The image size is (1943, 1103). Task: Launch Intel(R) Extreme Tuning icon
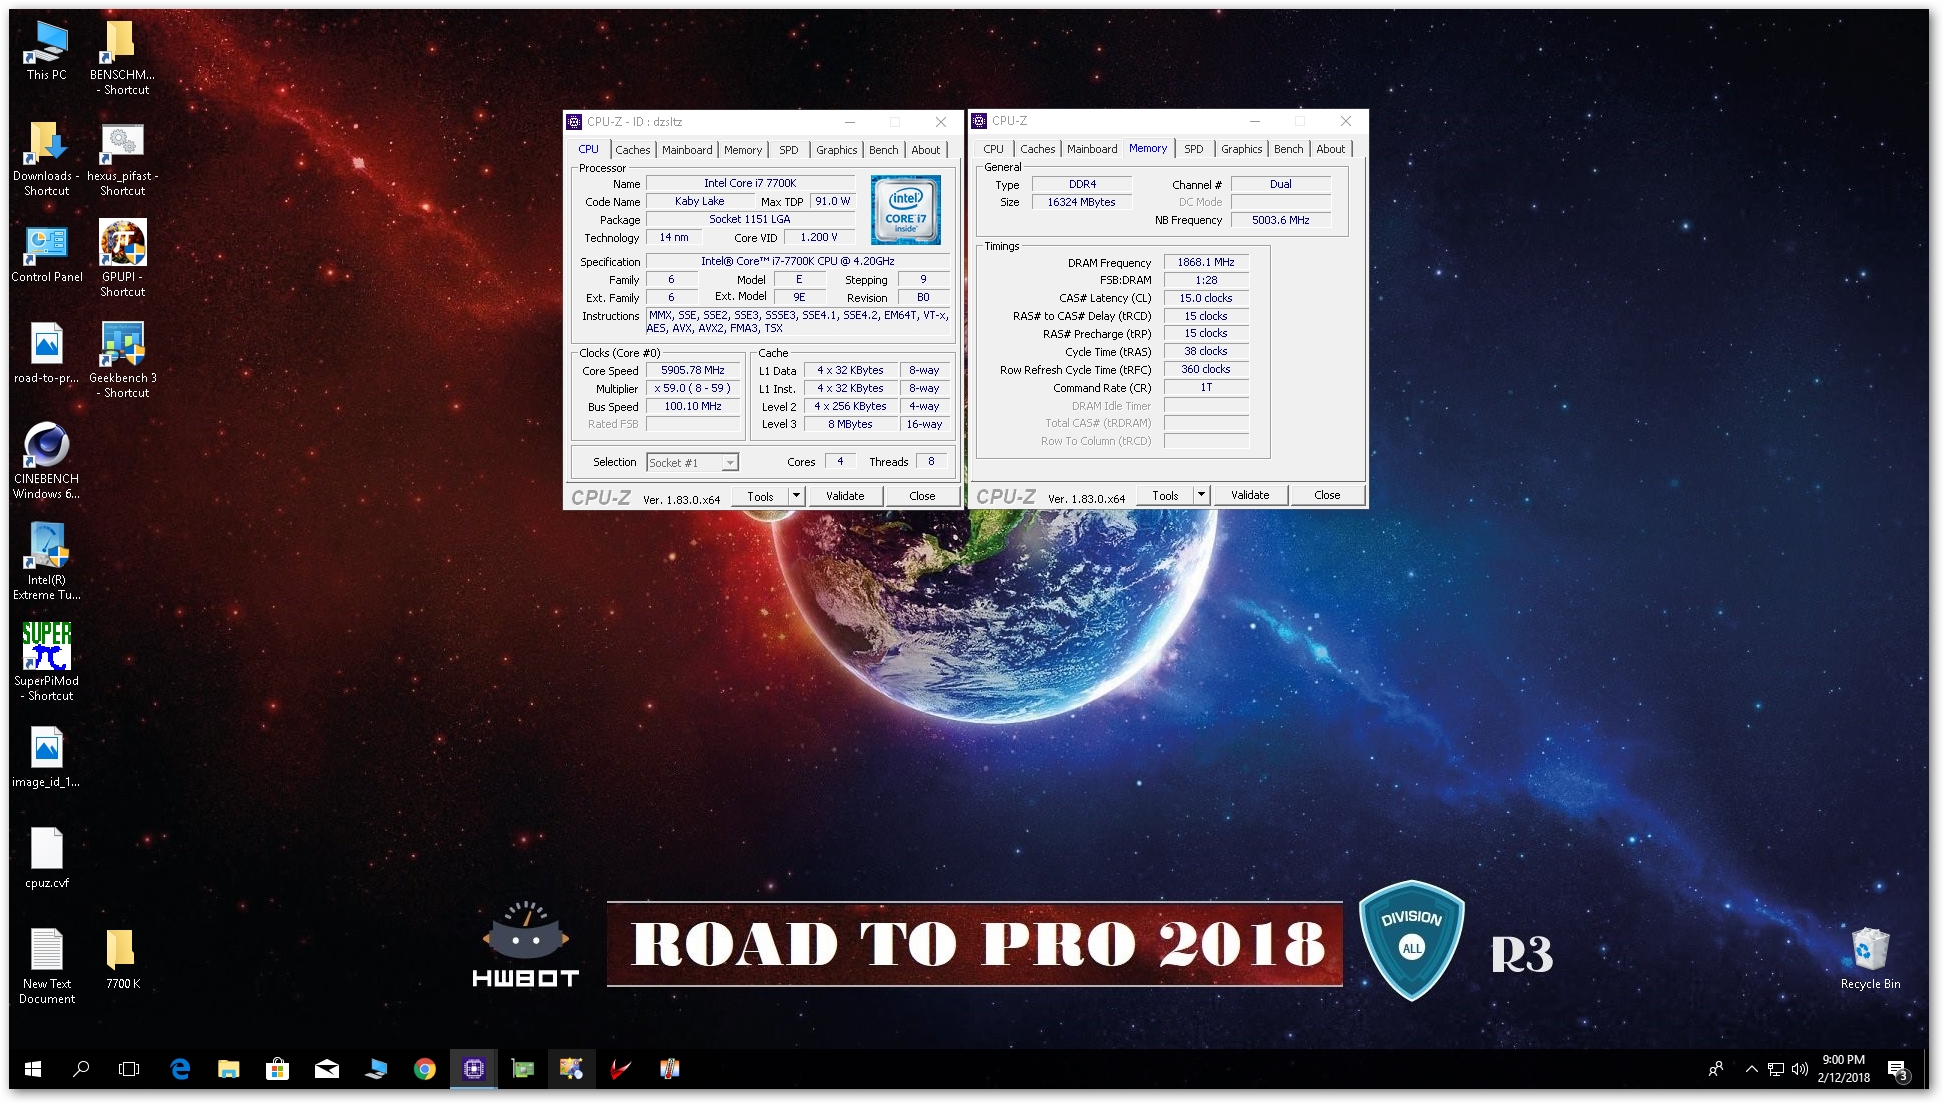(x=46, y=562)
